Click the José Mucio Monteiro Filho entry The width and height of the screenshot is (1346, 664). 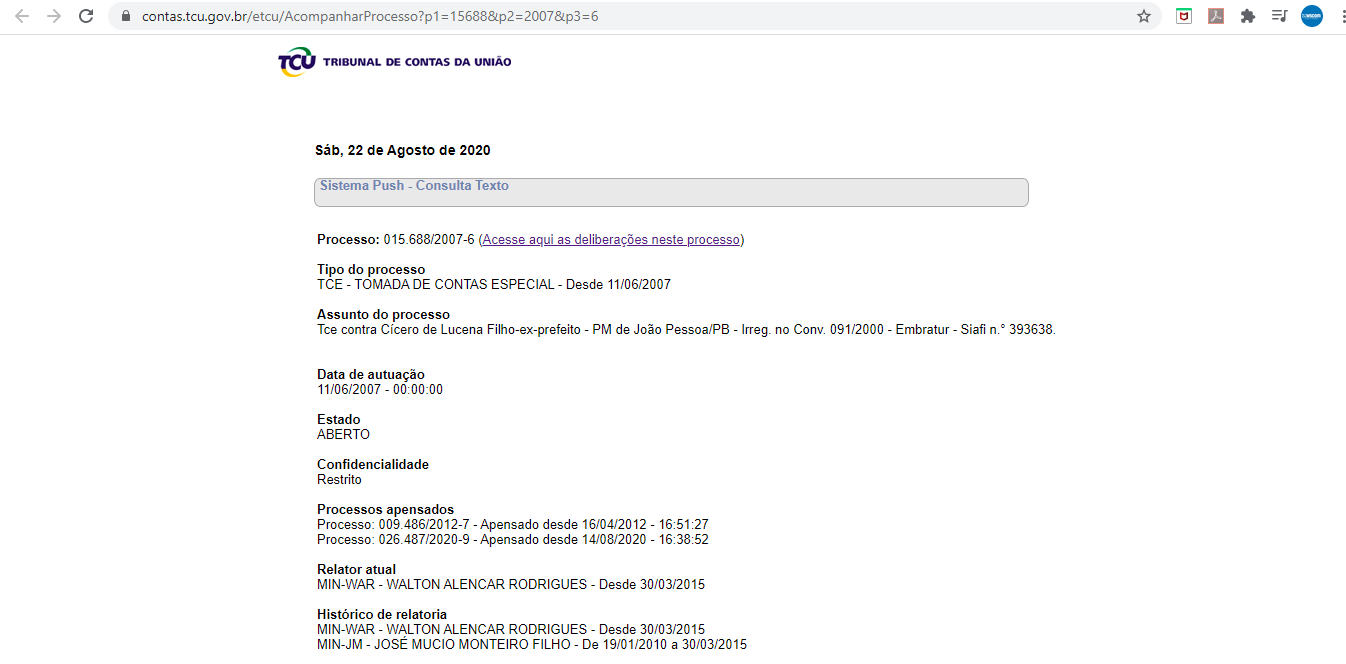click(531, 645)
